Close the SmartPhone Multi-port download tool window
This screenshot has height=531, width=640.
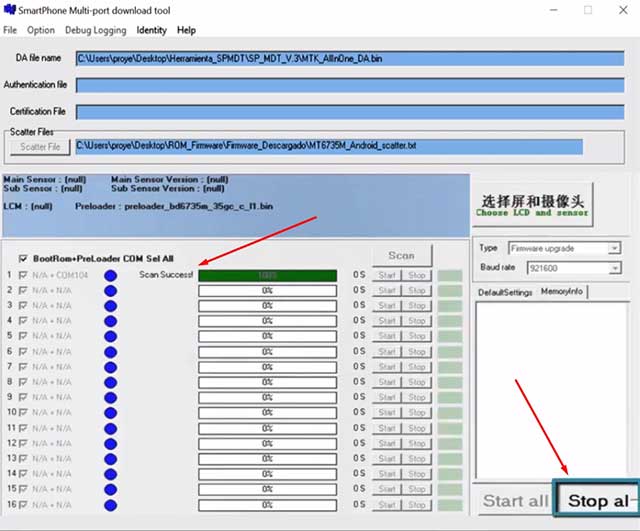[x=623, y=10]
